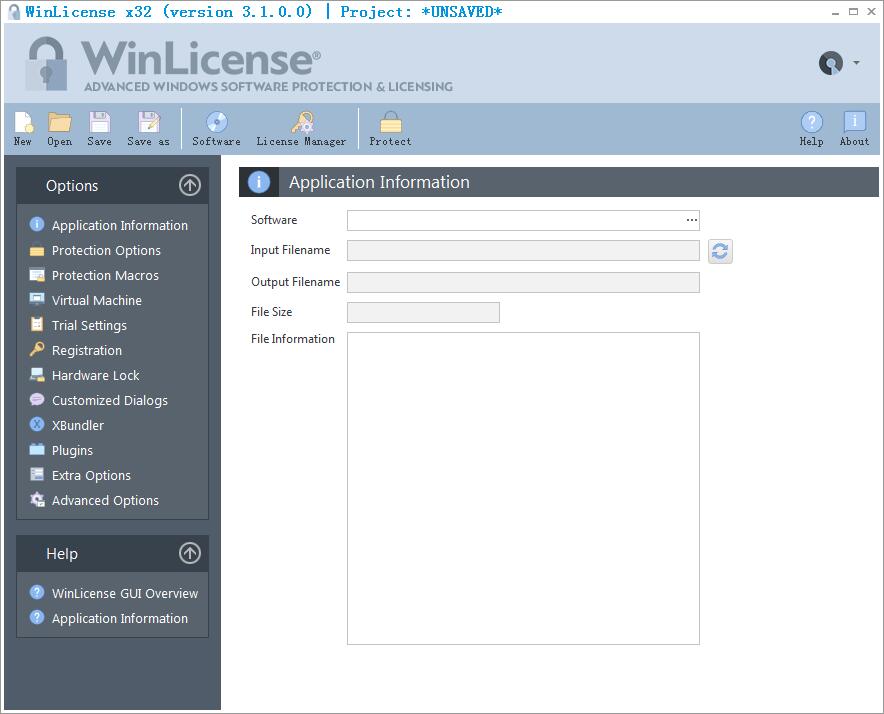This screenshot has width=884, height=714.
Task: Open the Protection Macros section
Action: pos(105,275)
